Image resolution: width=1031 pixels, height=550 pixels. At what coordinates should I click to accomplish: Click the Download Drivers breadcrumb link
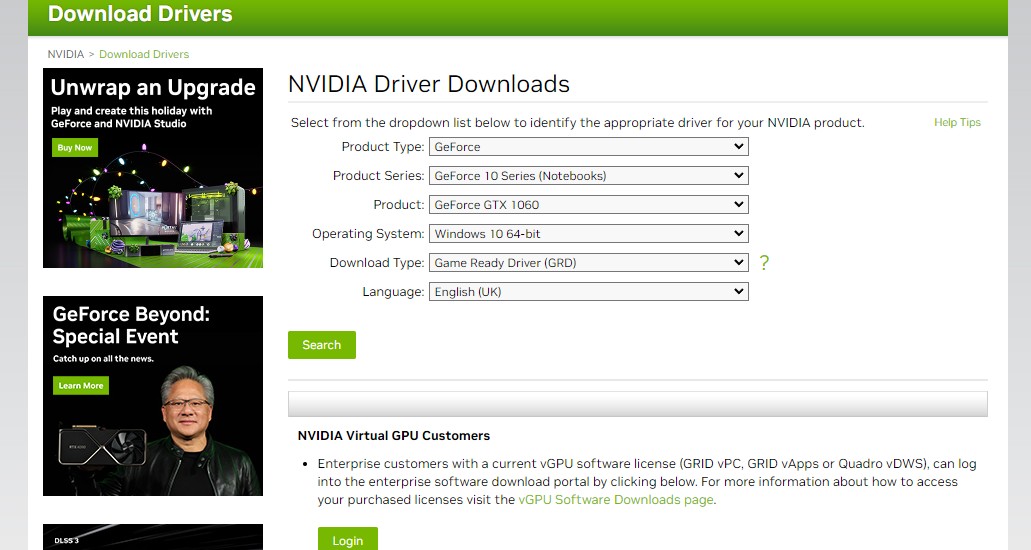[x=144, y=54]
